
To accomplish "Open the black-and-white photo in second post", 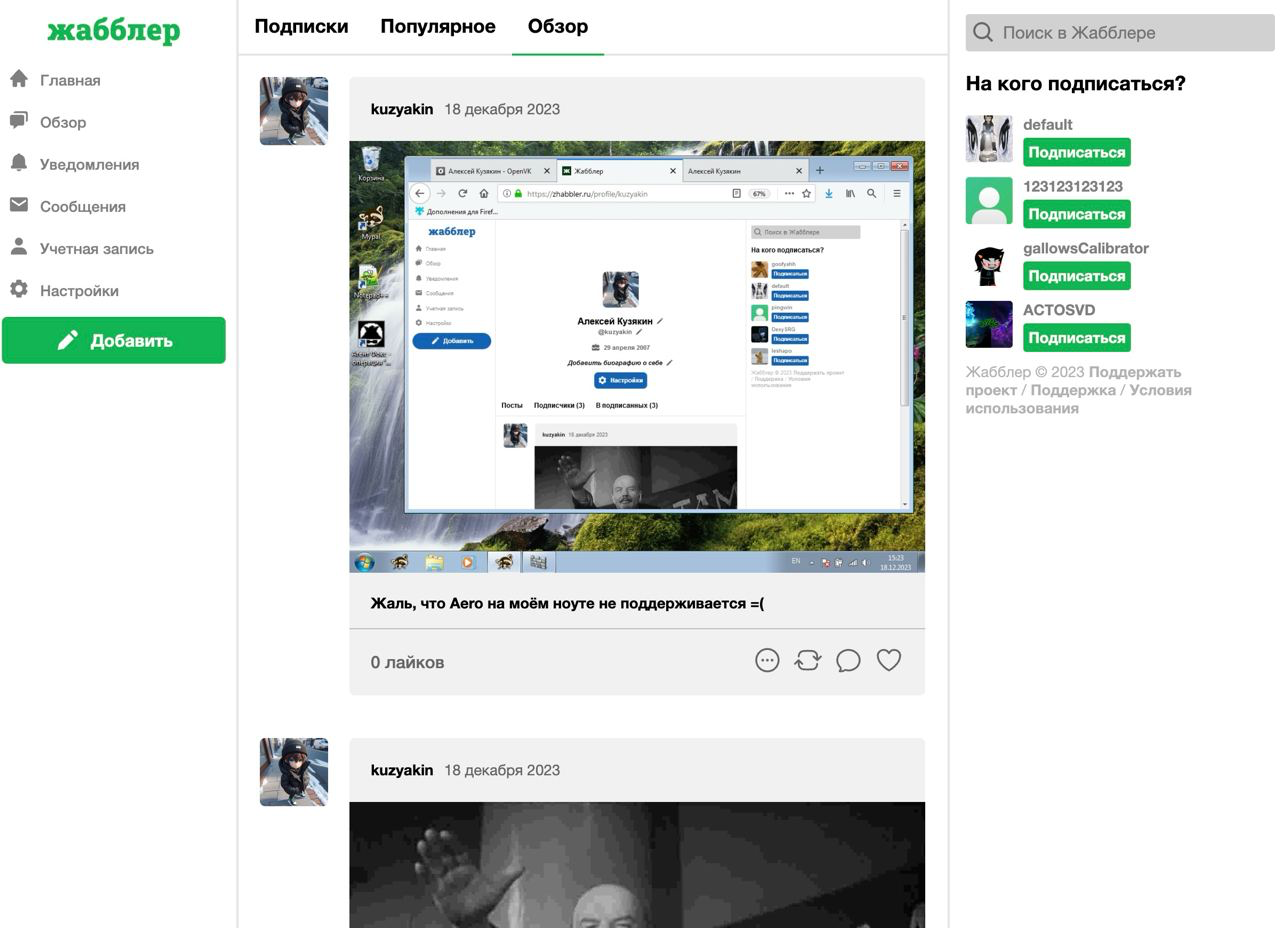I will coord(637,865).
